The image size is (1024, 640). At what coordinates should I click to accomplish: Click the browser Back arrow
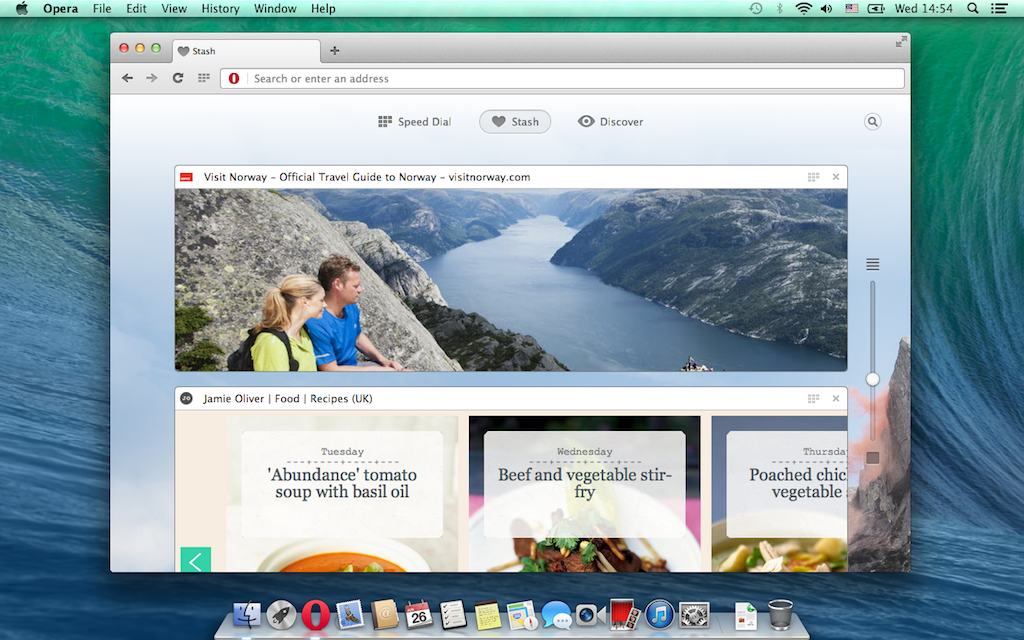pyautogui.click(x=127, y=78)
